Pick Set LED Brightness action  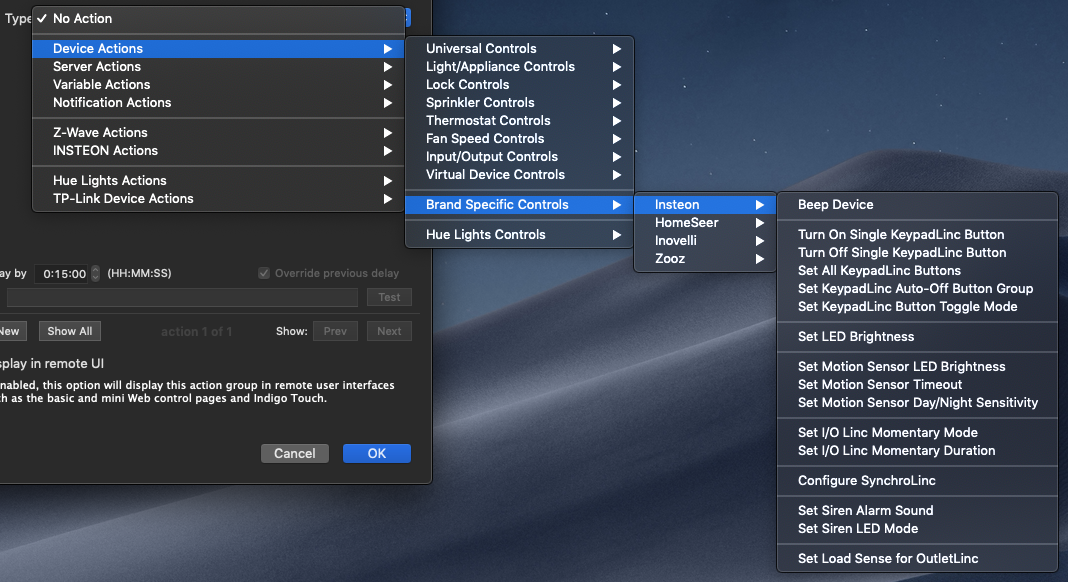[917, 337]
